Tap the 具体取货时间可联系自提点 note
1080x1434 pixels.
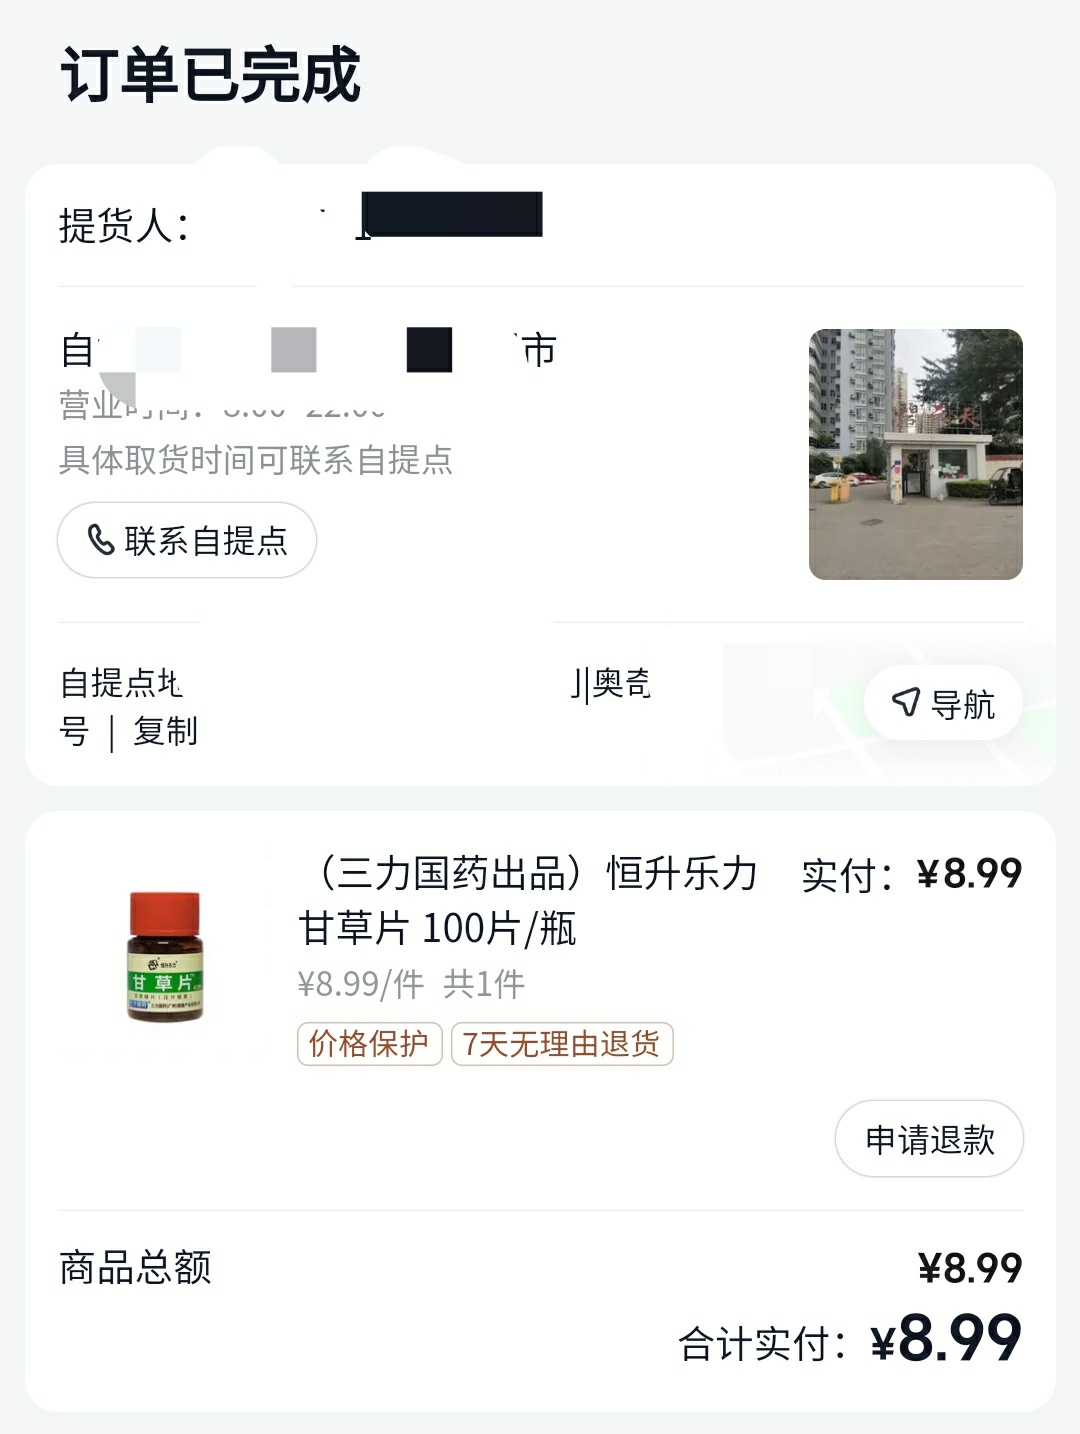tap(256, 460)
